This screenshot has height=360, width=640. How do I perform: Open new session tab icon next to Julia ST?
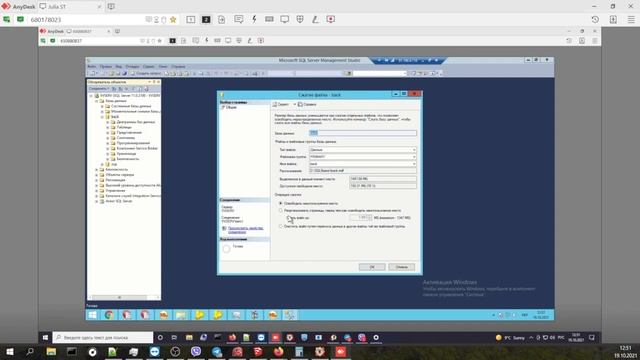pyautogui.click(x=111, y=7)
